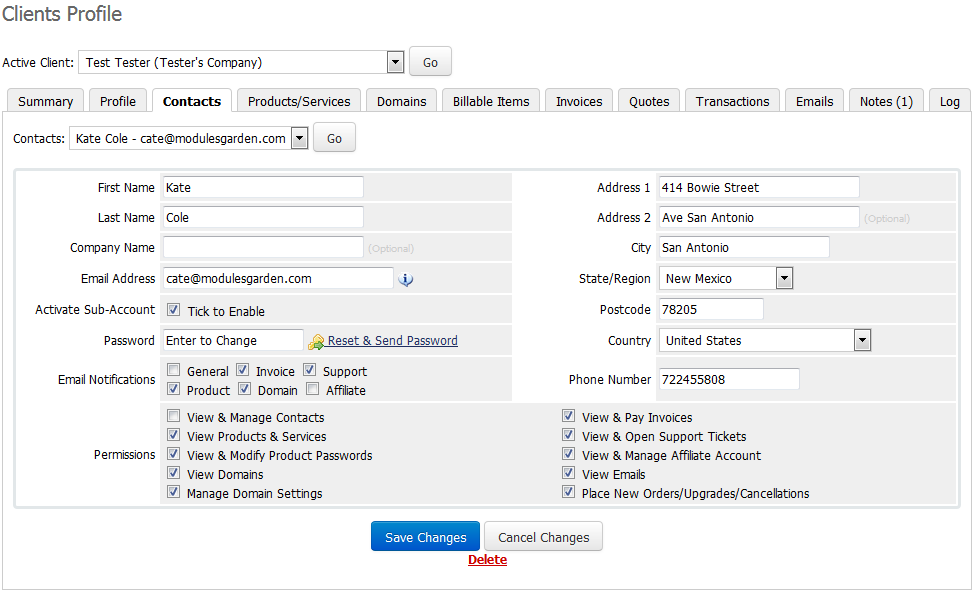Click the red Delete link
The height and width of the screenshot is (592, 974).
pos(488,560)
